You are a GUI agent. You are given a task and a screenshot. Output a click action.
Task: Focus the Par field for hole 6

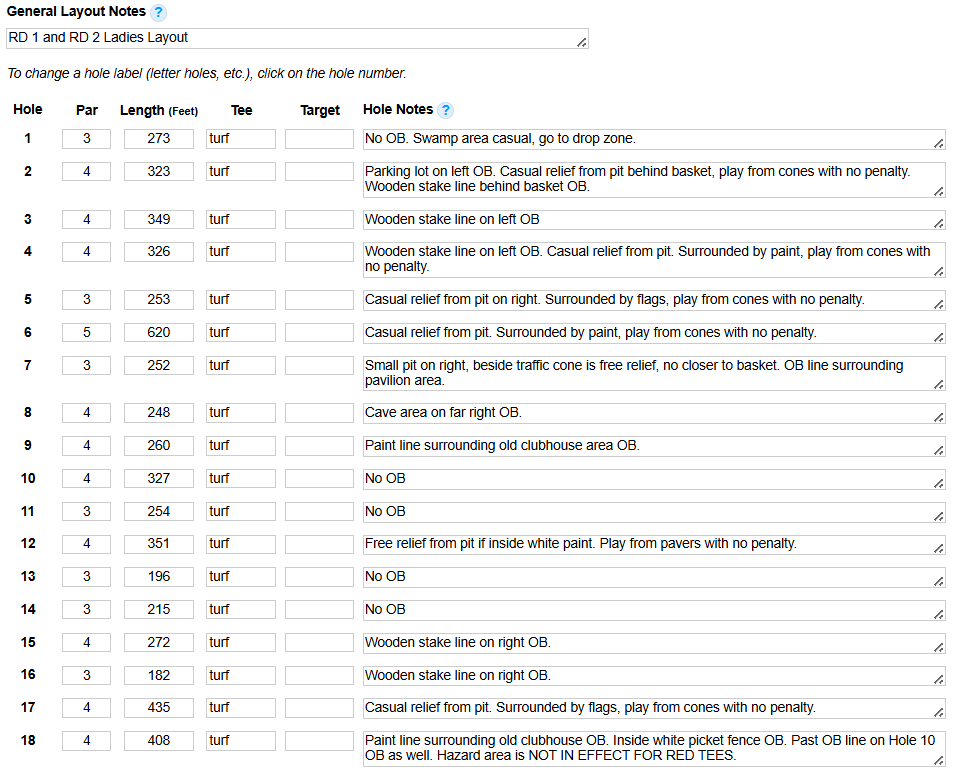(86, 332)
